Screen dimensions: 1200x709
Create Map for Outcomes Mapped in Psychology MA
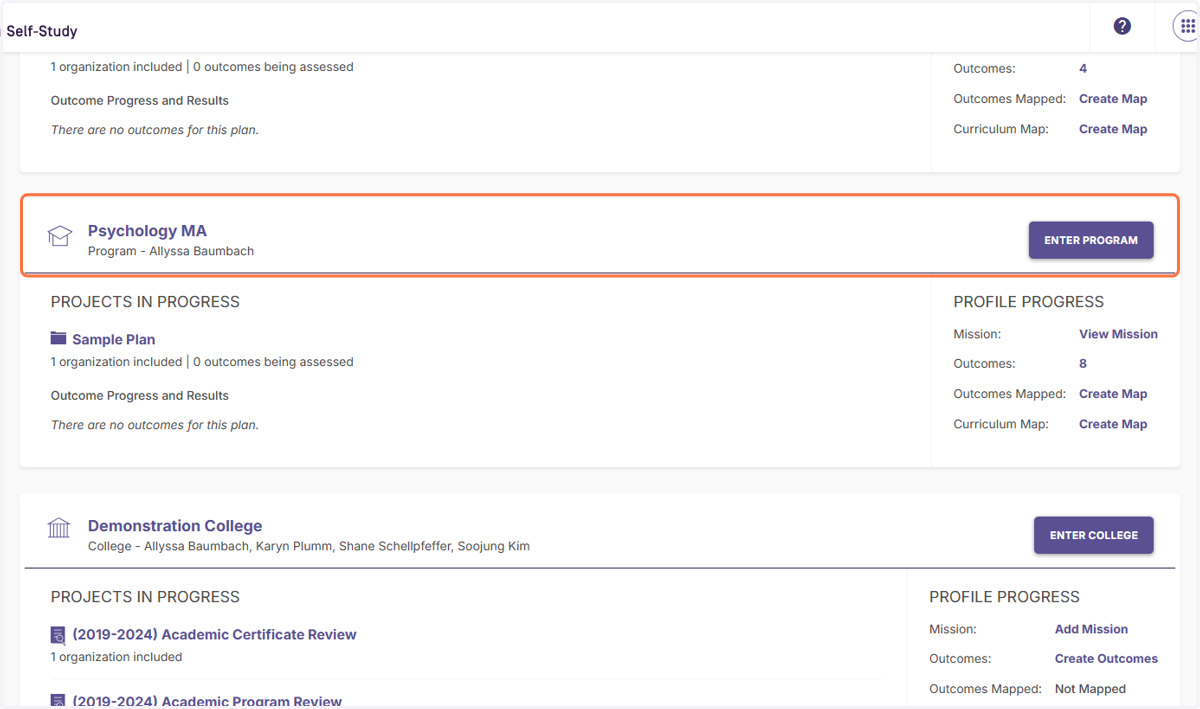pyautogui.click(x=1113, y=394)
